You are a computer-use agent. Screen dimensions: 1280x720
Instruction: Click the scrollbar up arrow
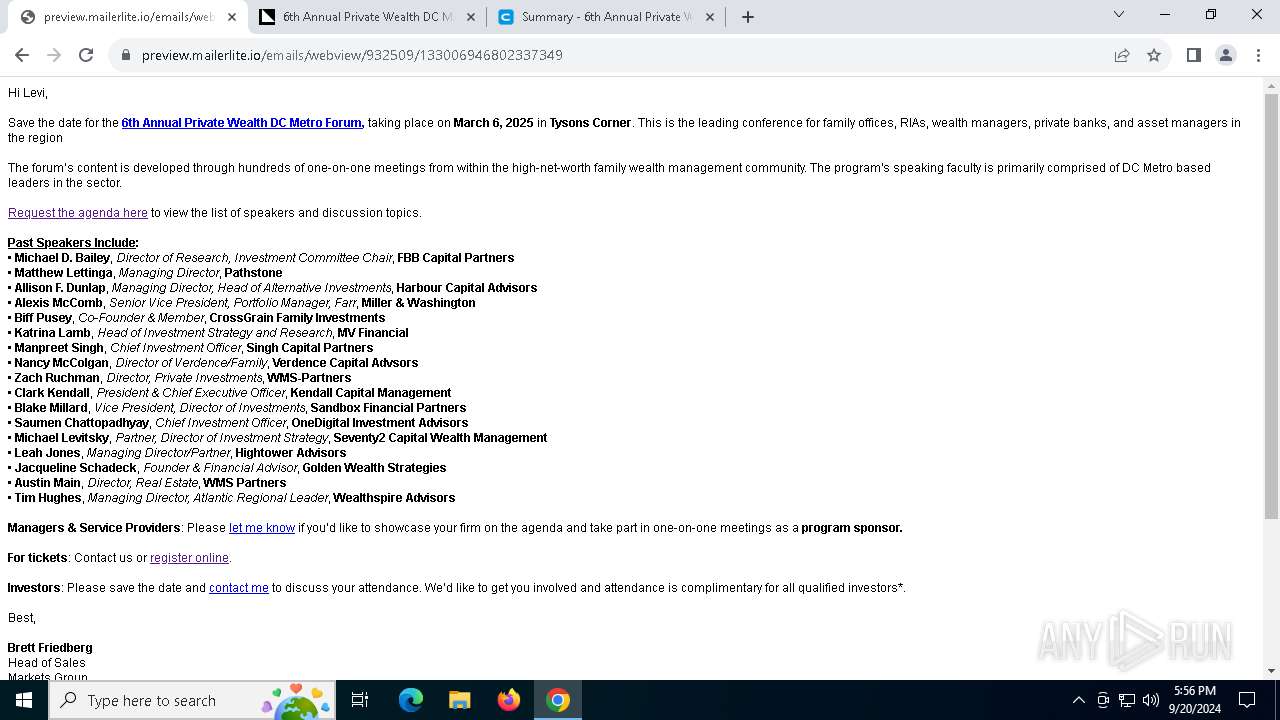(1271, 86)
